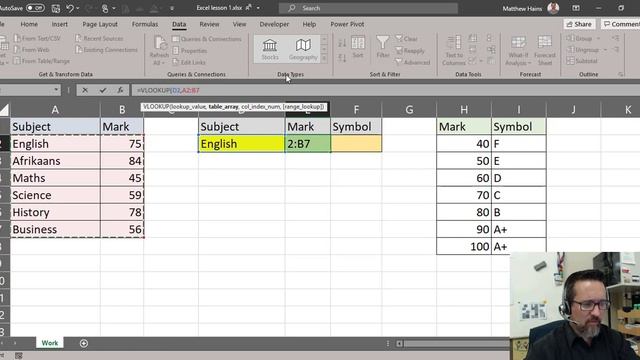Open Advanced filter options
The height and width of the screenshot is (360, 640).
413,62
